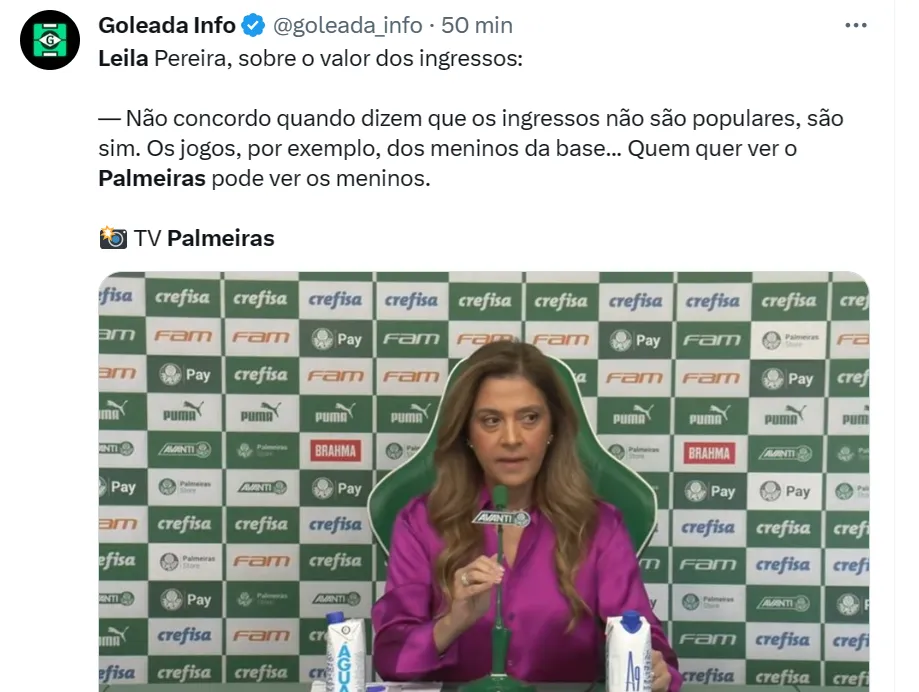This screenshot has height=692, width=919.
Task: Click the blue-capped carton on right
Action: tap(630, 652)
